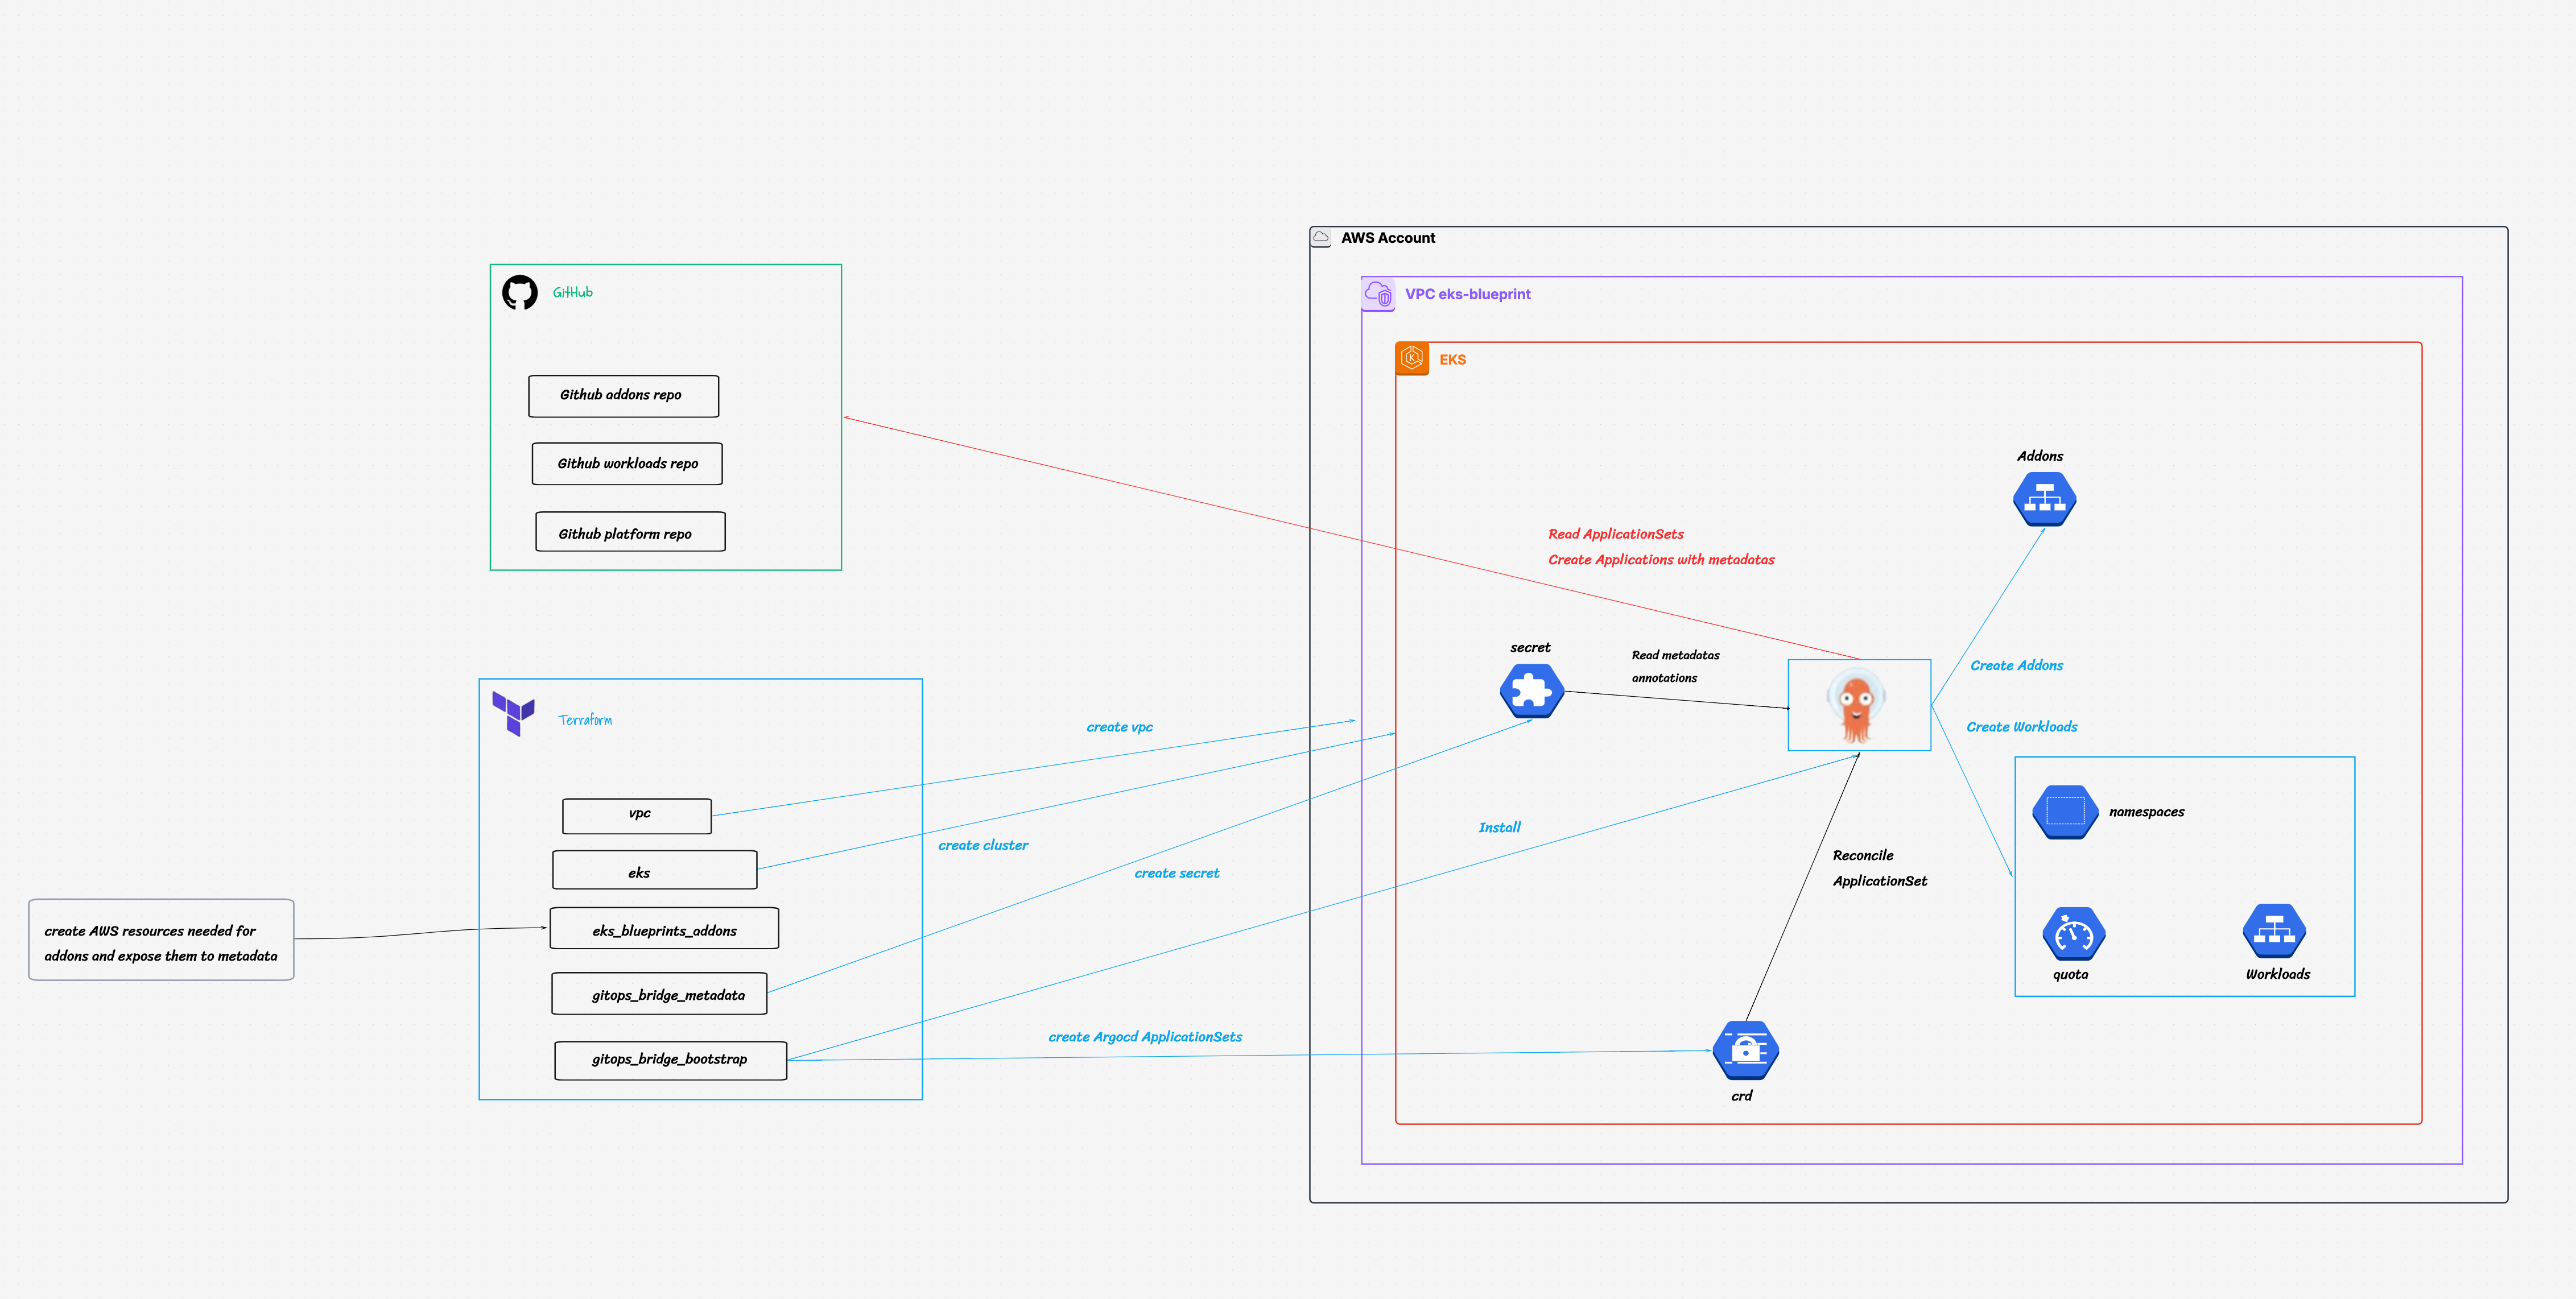Click the 'Read metadatas' label
Image resolution: width=2576 pixels, height=1299 pixels.
(1675, 655)
